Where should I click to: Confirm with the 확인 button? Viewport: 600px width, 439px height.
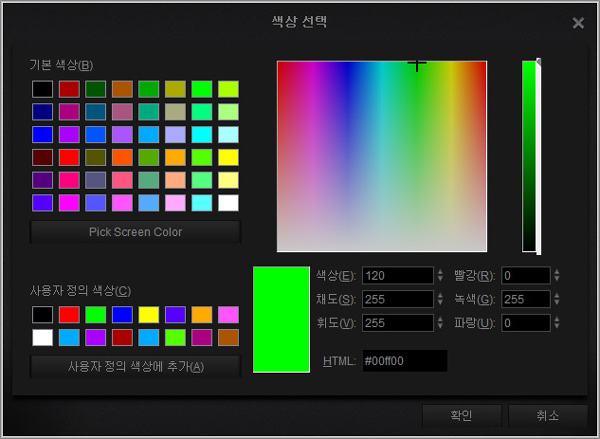point(461,416)
